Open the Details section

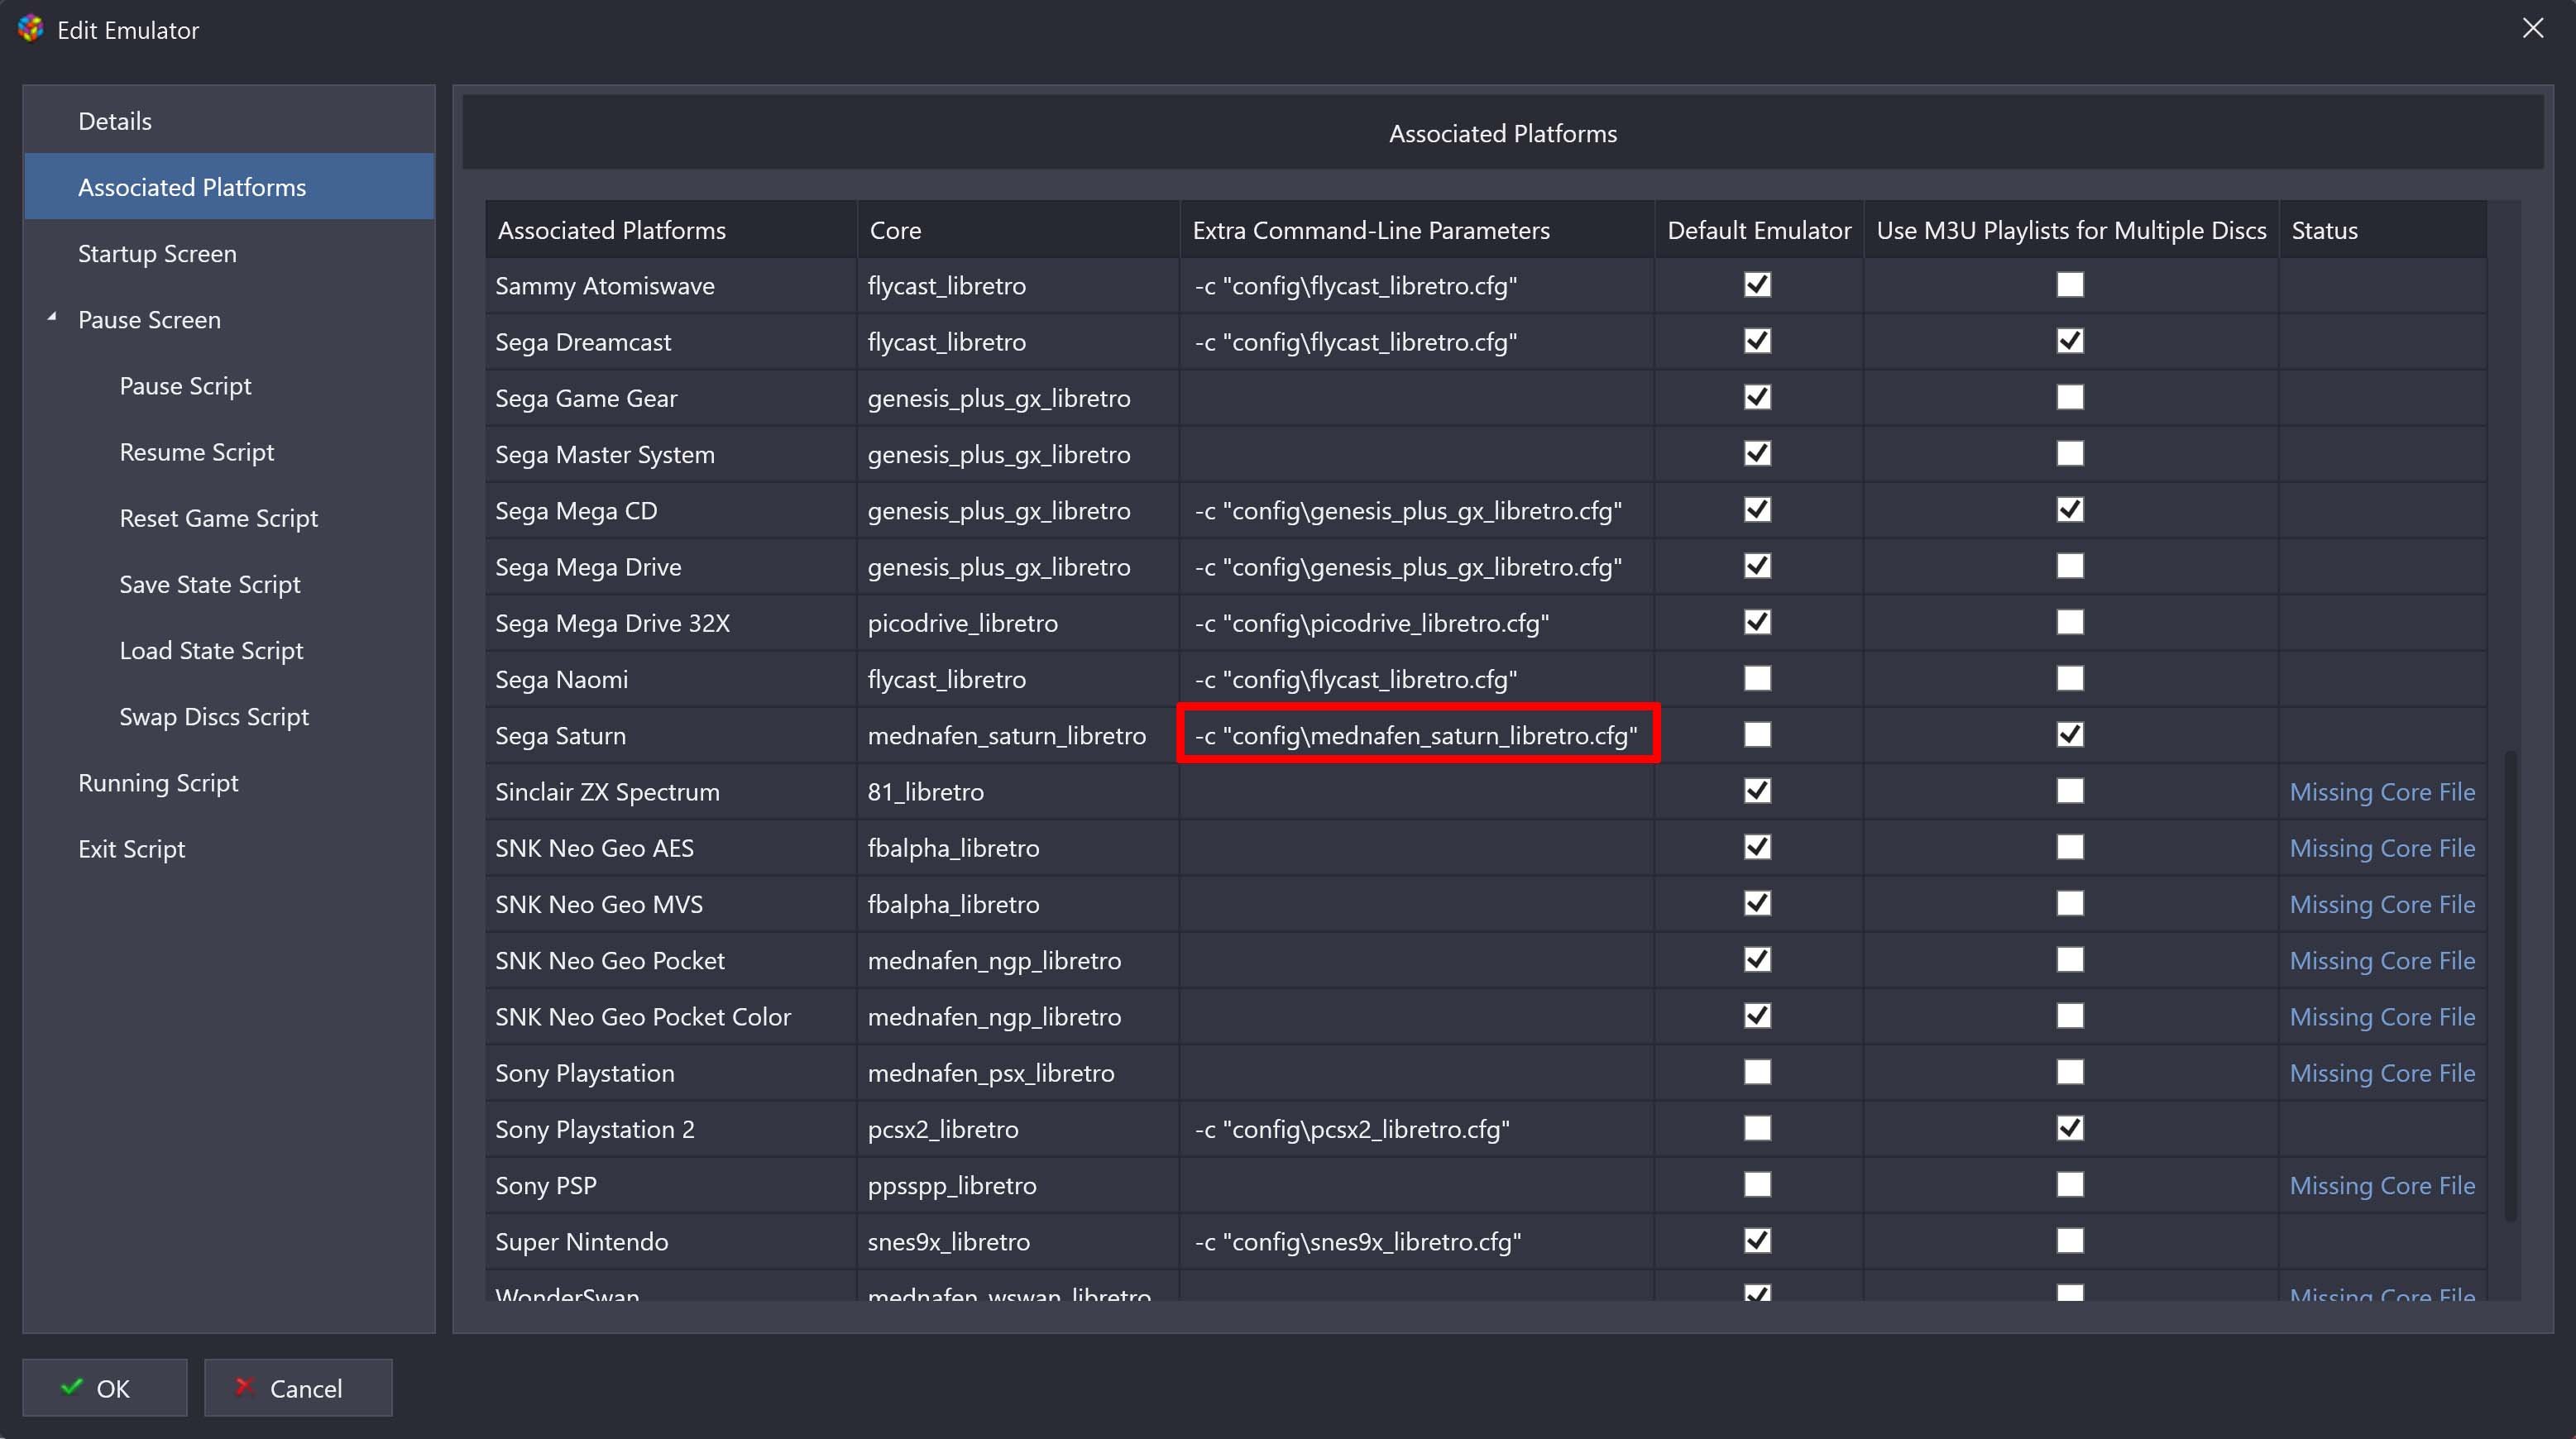pos(229,121)
